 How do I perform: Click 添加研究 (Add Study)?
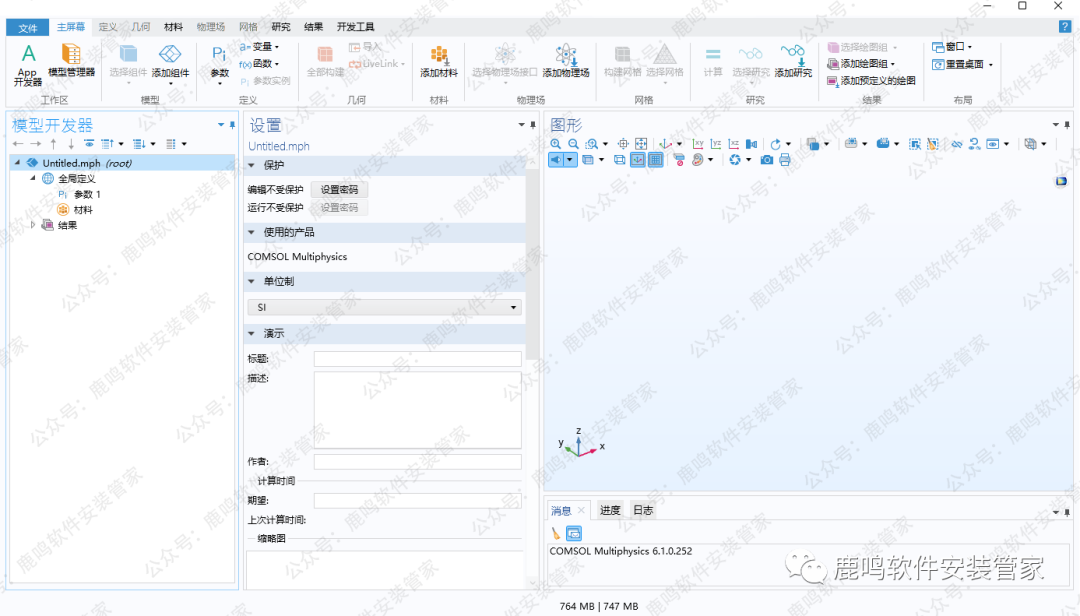(x=793, y=67)
